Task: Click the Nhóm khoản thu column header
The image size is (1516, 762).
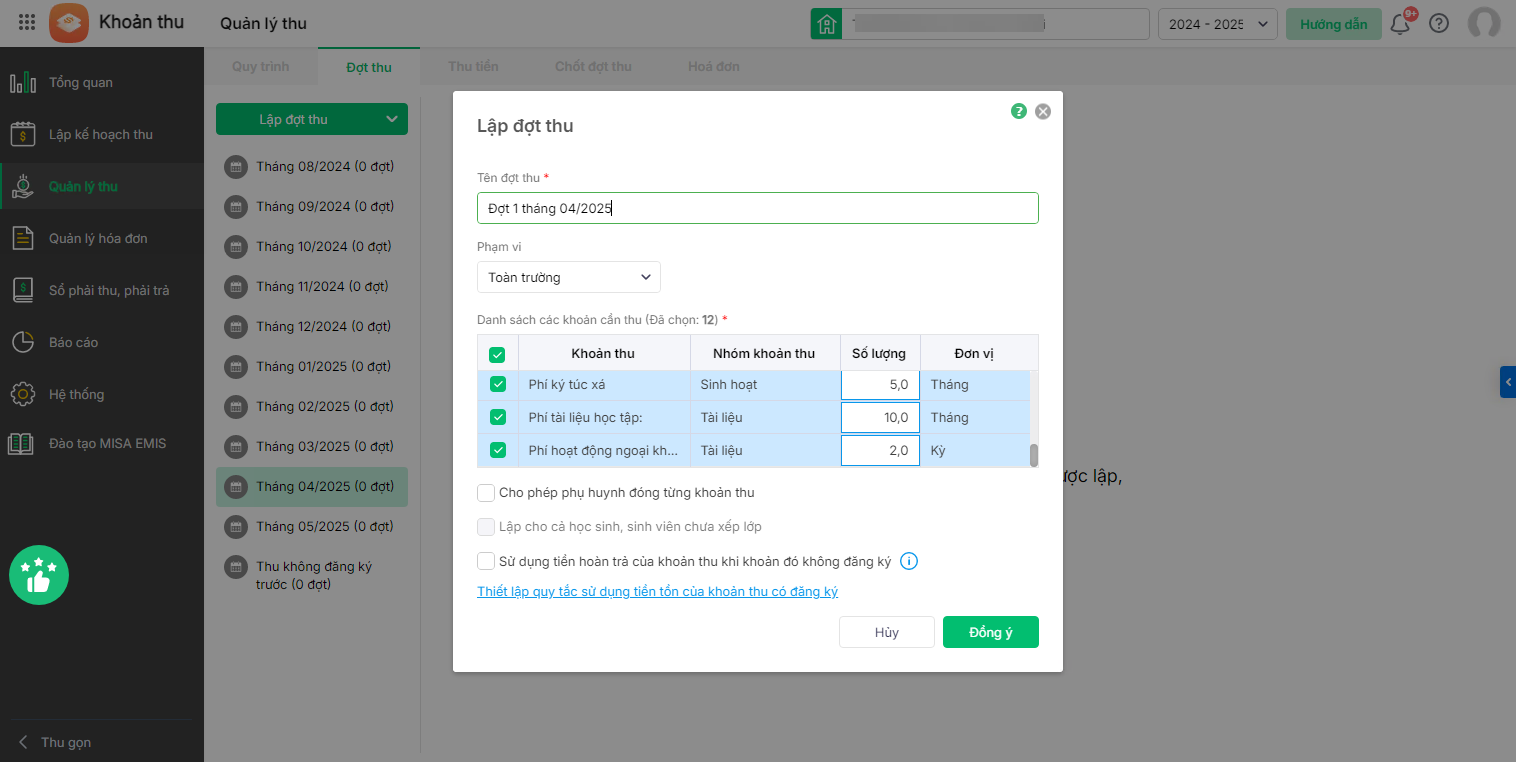Action: click(x=764, y=353)
